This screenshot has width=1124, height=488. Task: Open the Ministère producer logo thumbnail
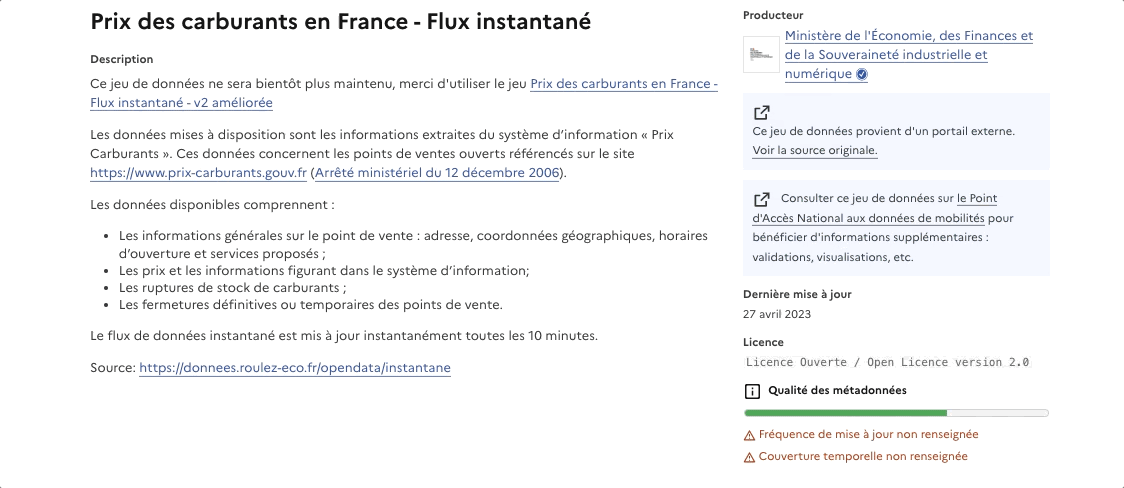[x=761, y=54]
